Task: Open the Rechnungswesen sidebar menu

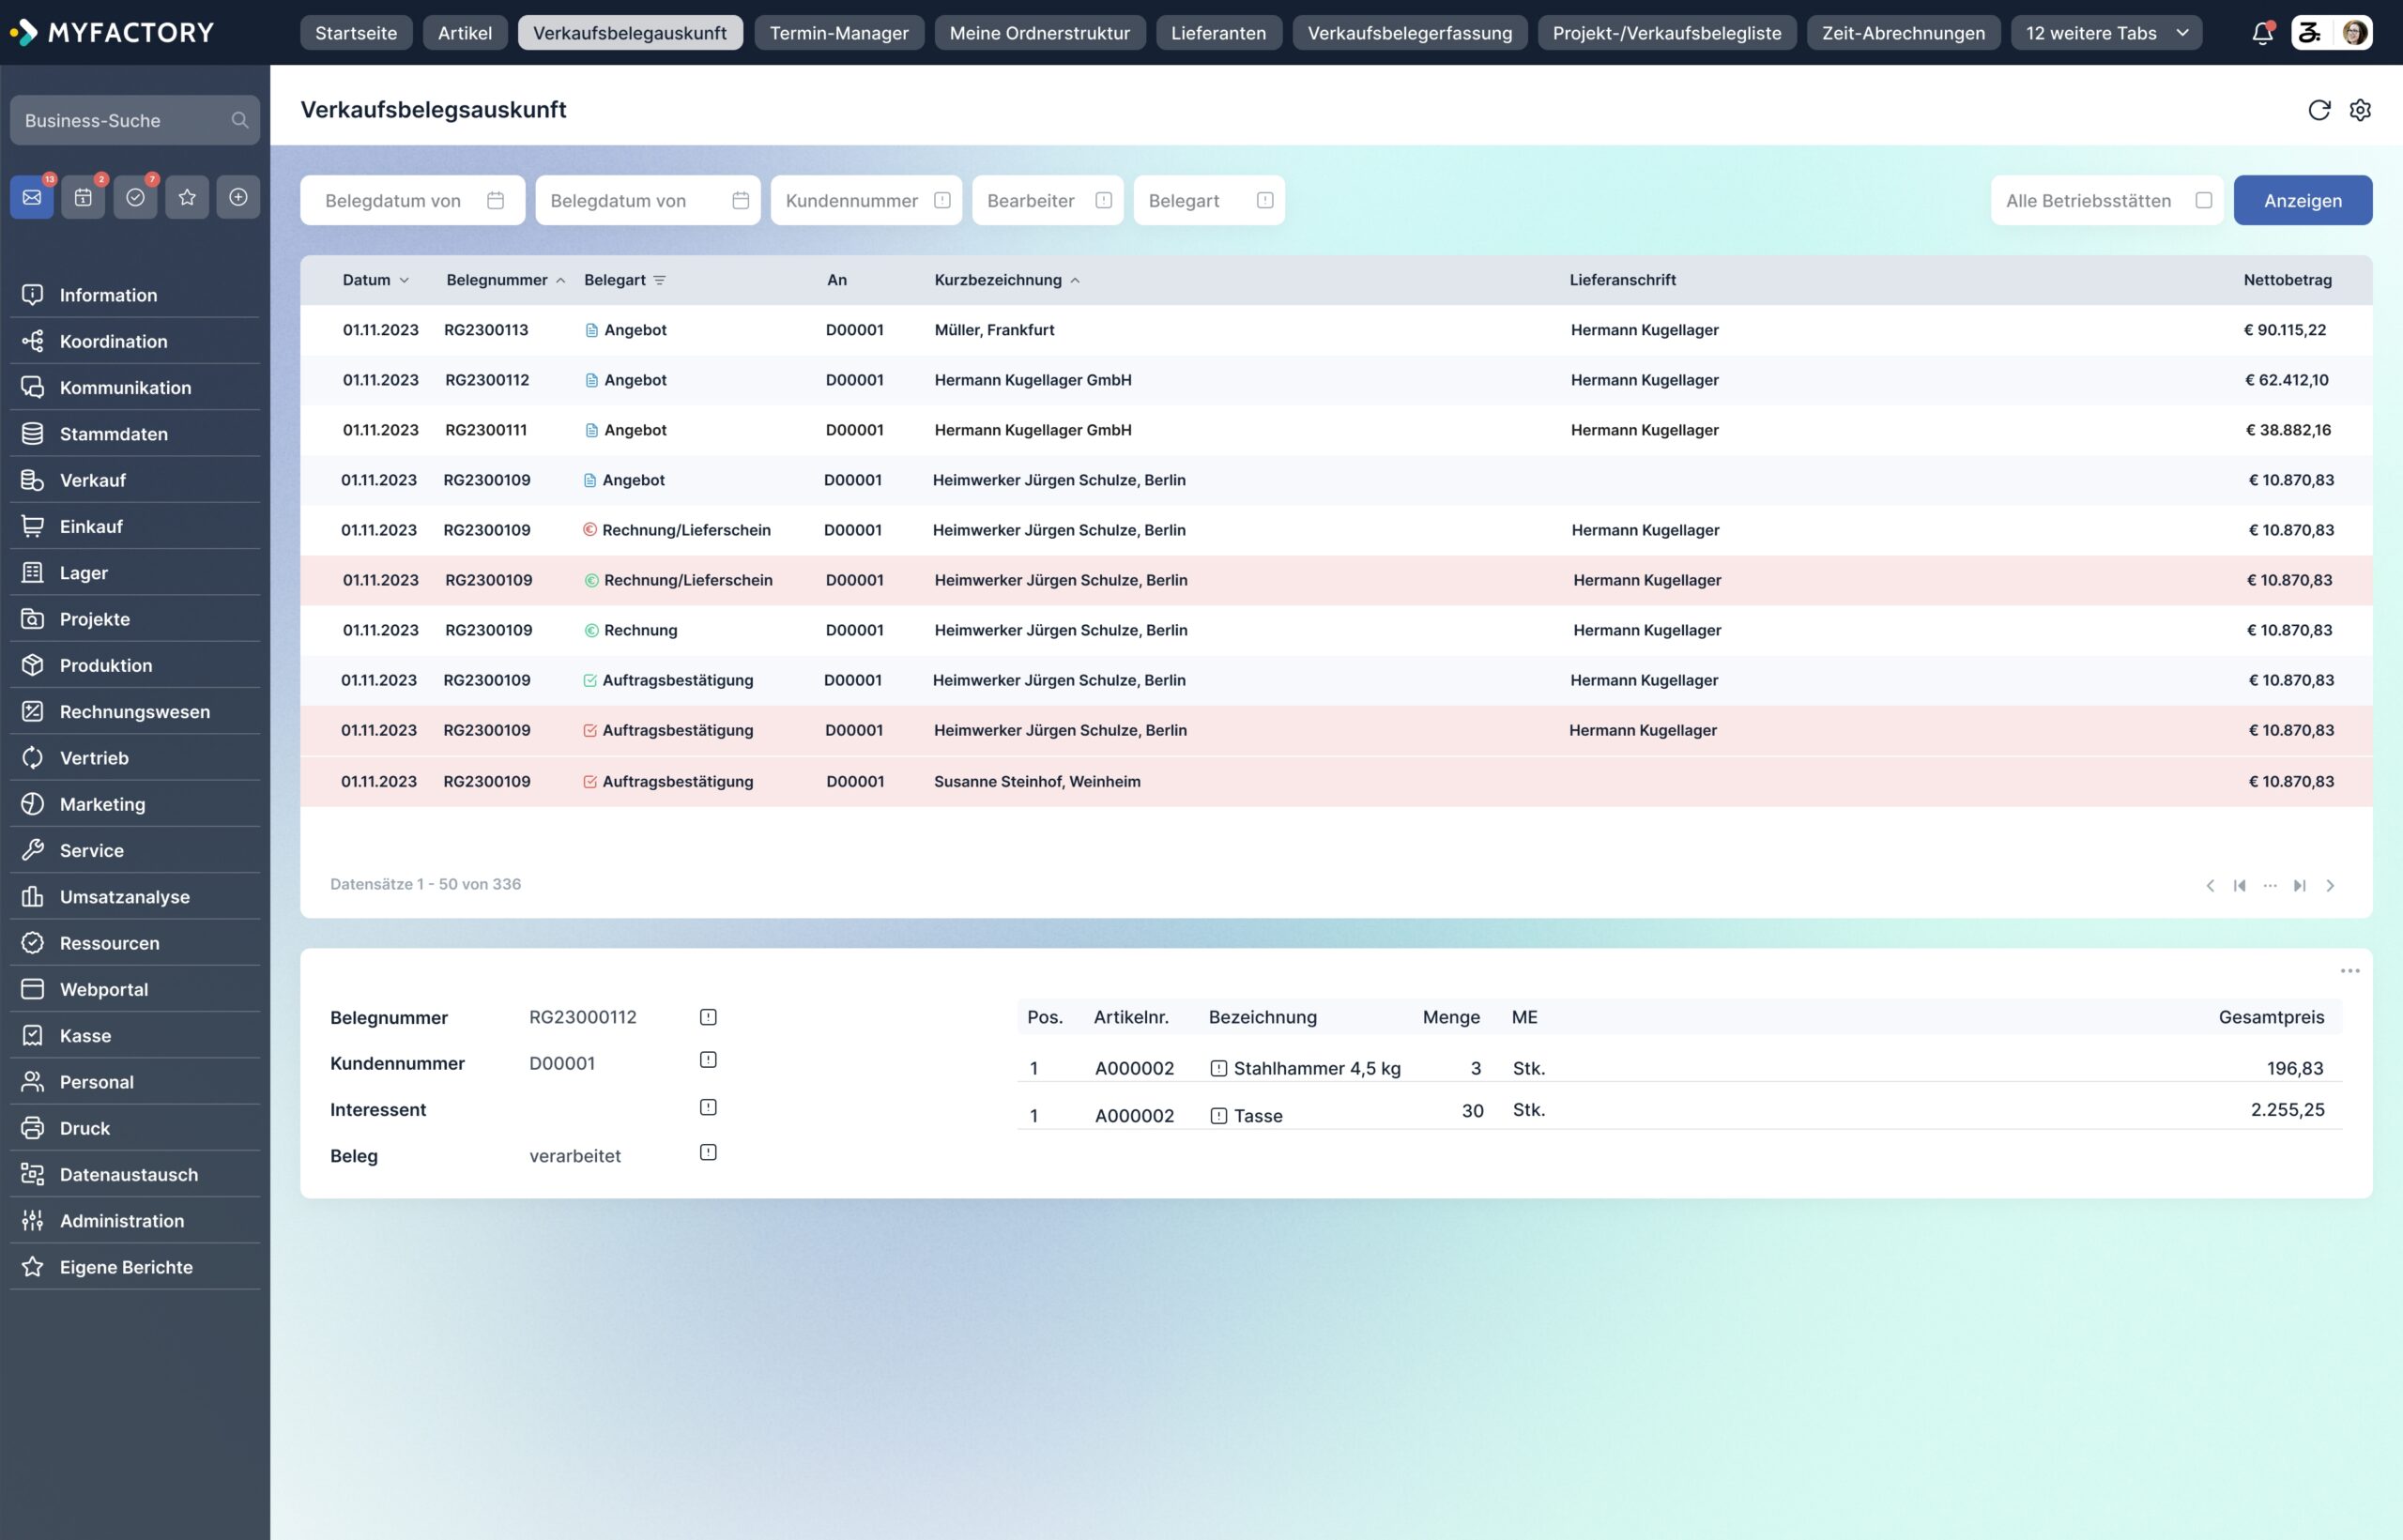Action: coord(134,711)
